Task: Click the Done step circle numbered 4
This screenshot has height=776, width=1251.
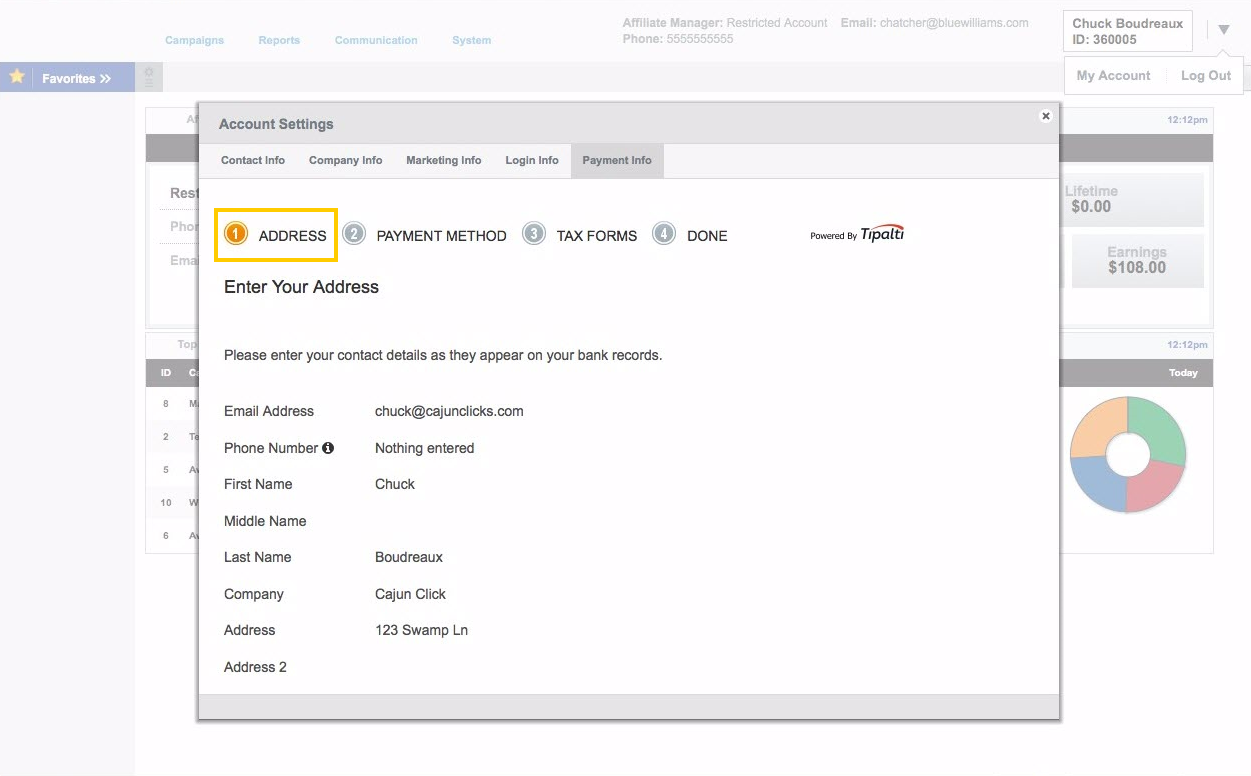Action: [663, 232]
